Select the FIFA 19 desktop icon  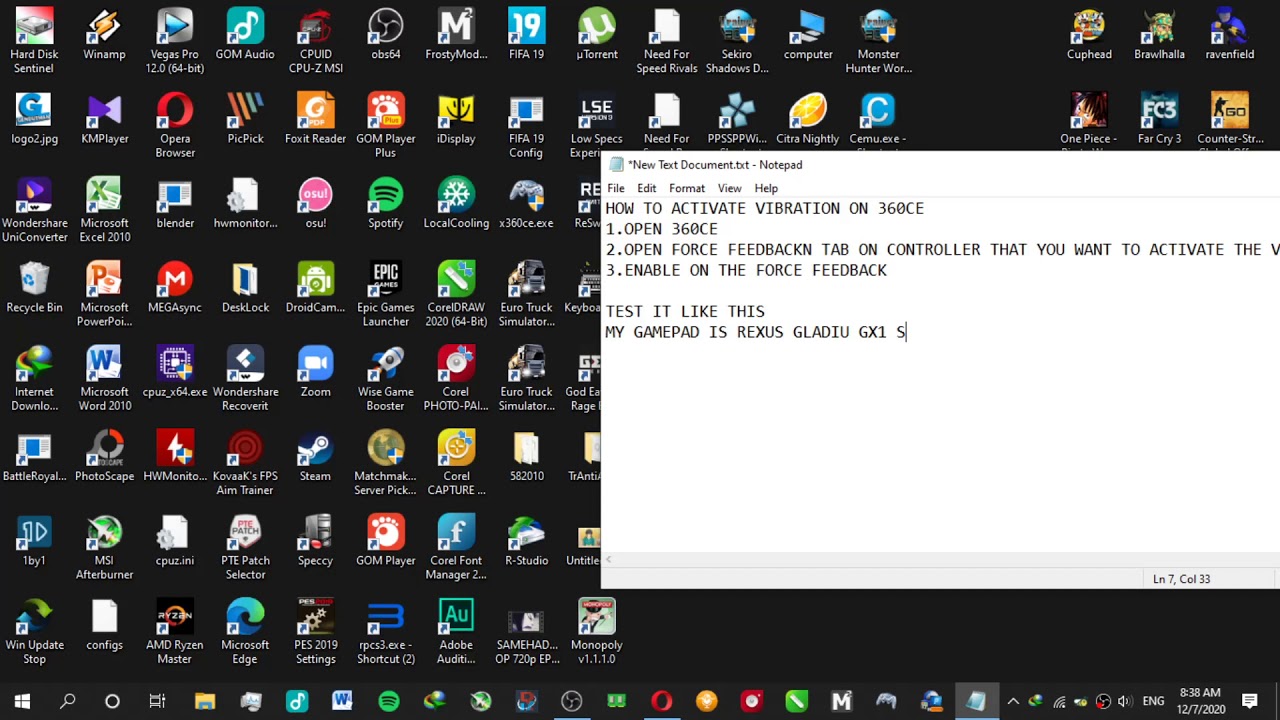coord(526,35)
